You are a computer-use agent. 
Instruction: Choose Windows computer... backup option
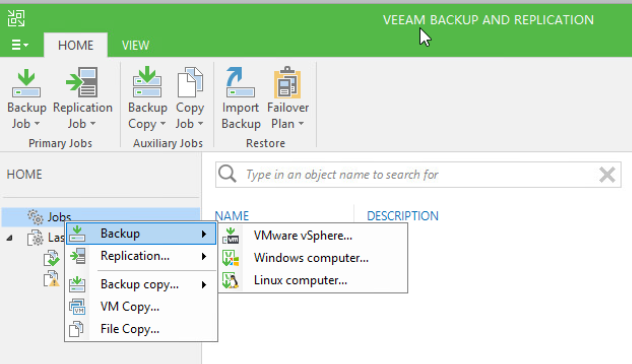pos(313,258)
